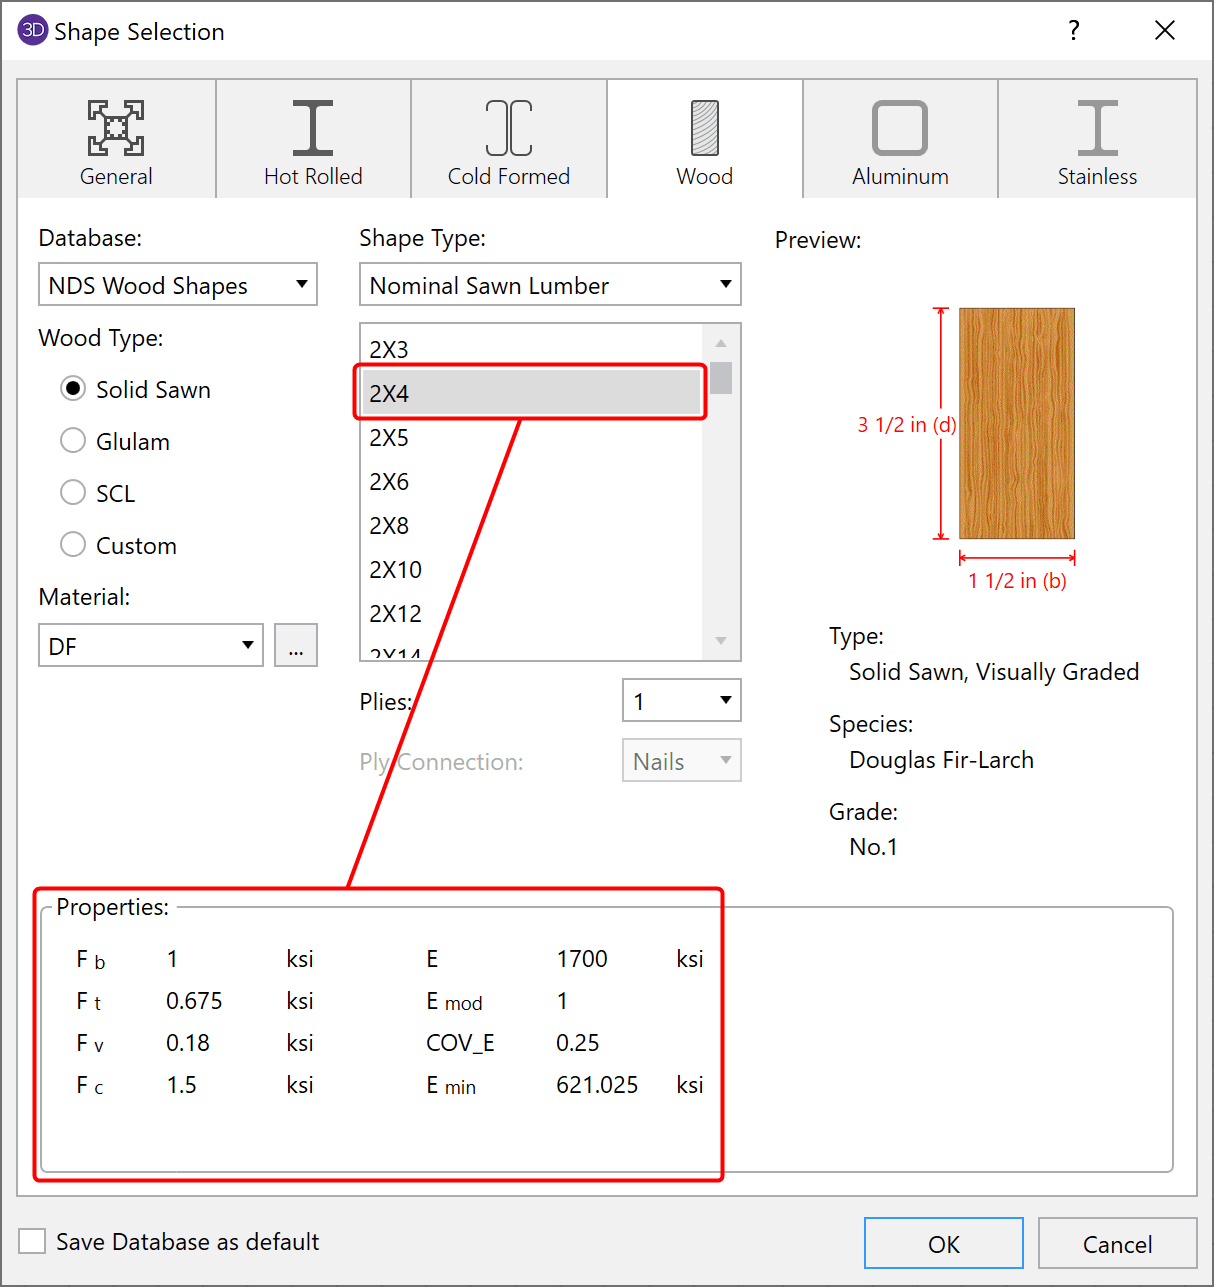Expand the Database NDS Wood Shapes dropdown

178,285
